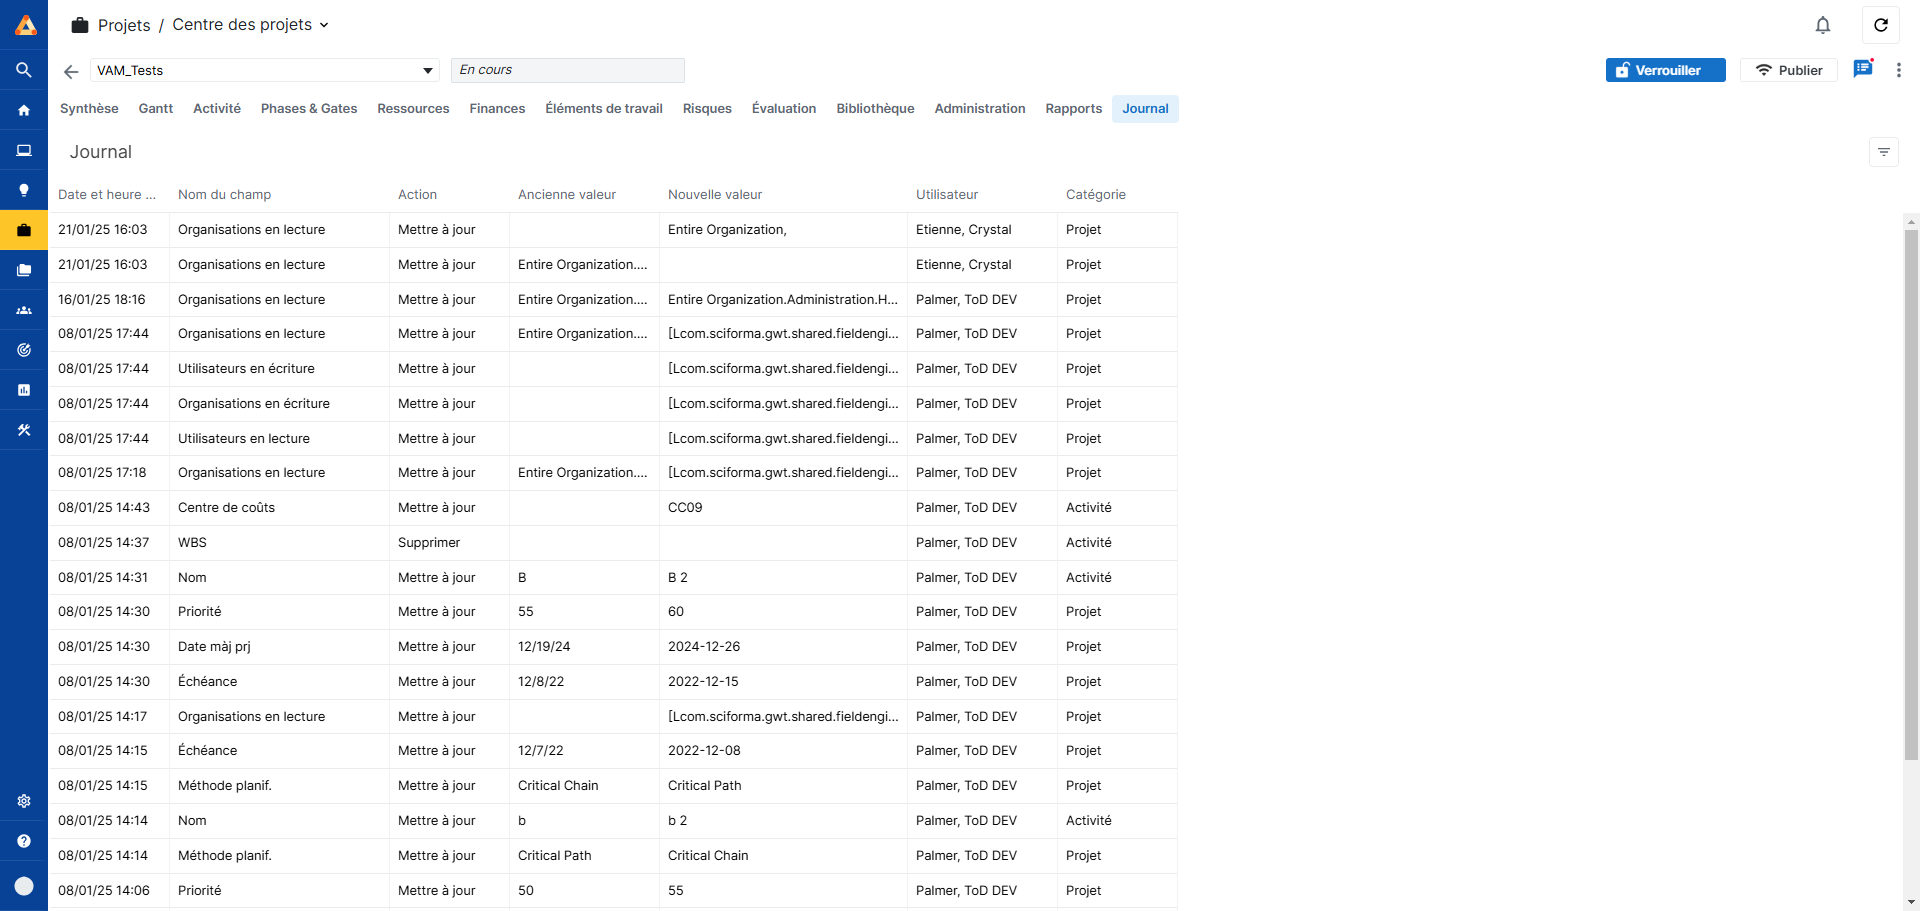The width and height of the screenshot is (1920, 911).
Task: Click the Verrouiller button
Action: point(1665,70)
